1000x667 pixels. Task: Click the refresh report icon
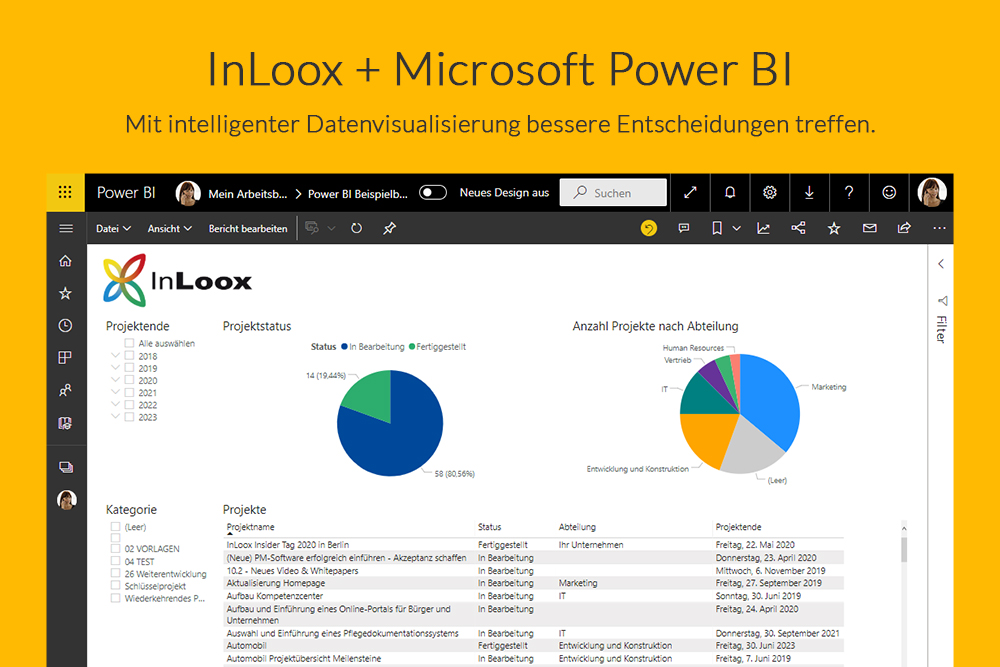(x=357, y=228)
